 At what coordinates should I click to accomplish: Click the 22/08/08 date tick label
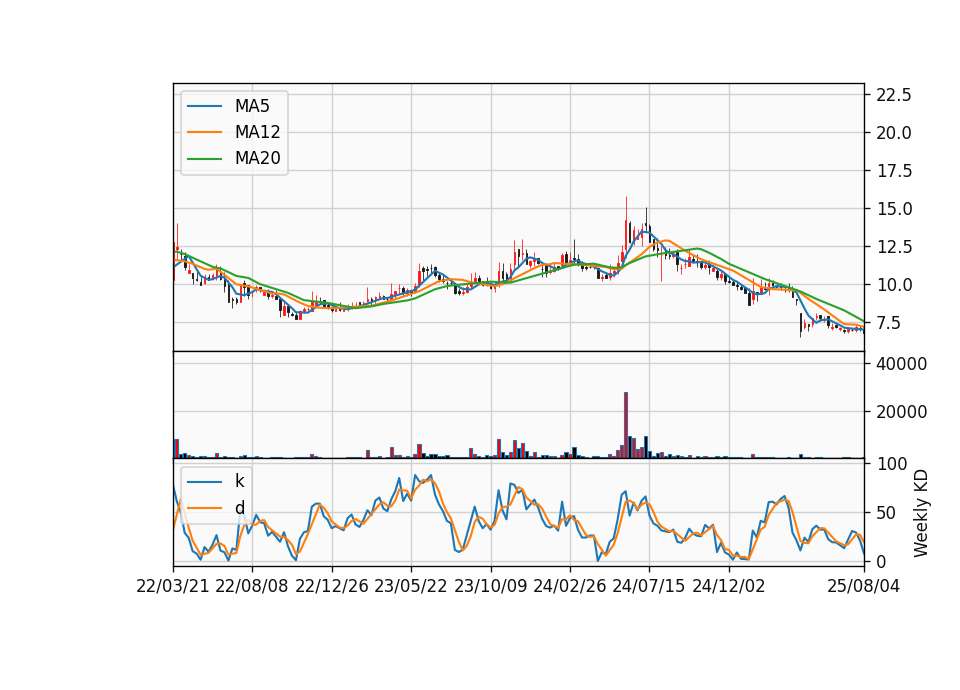click(x=252, y=586)
